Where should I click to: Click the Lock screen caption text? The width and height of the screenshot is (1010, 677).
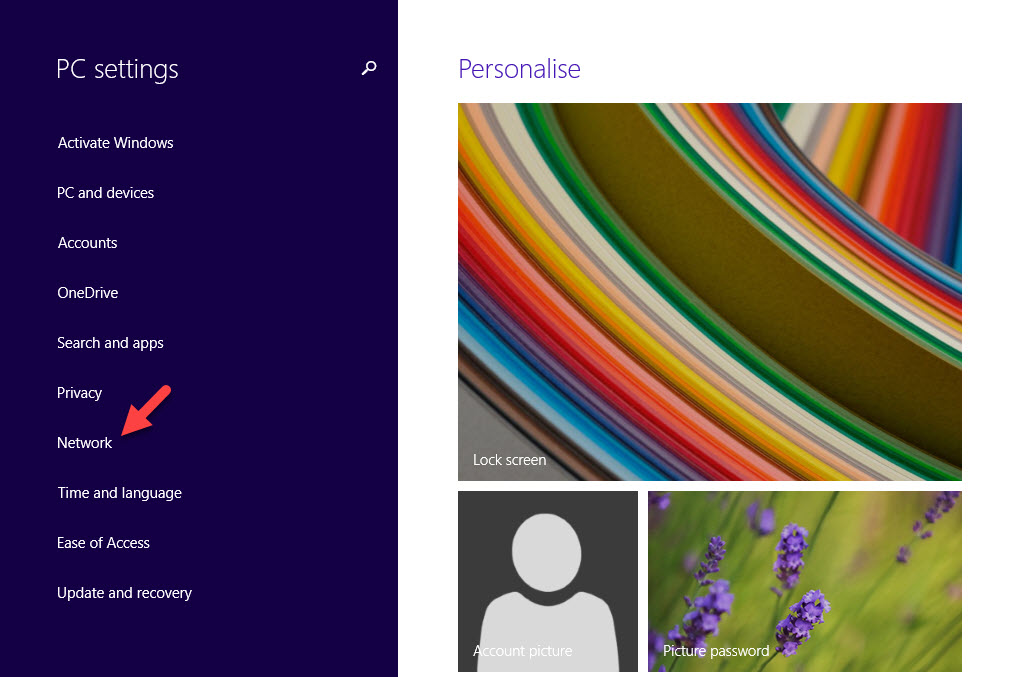(x=510, y=460)
